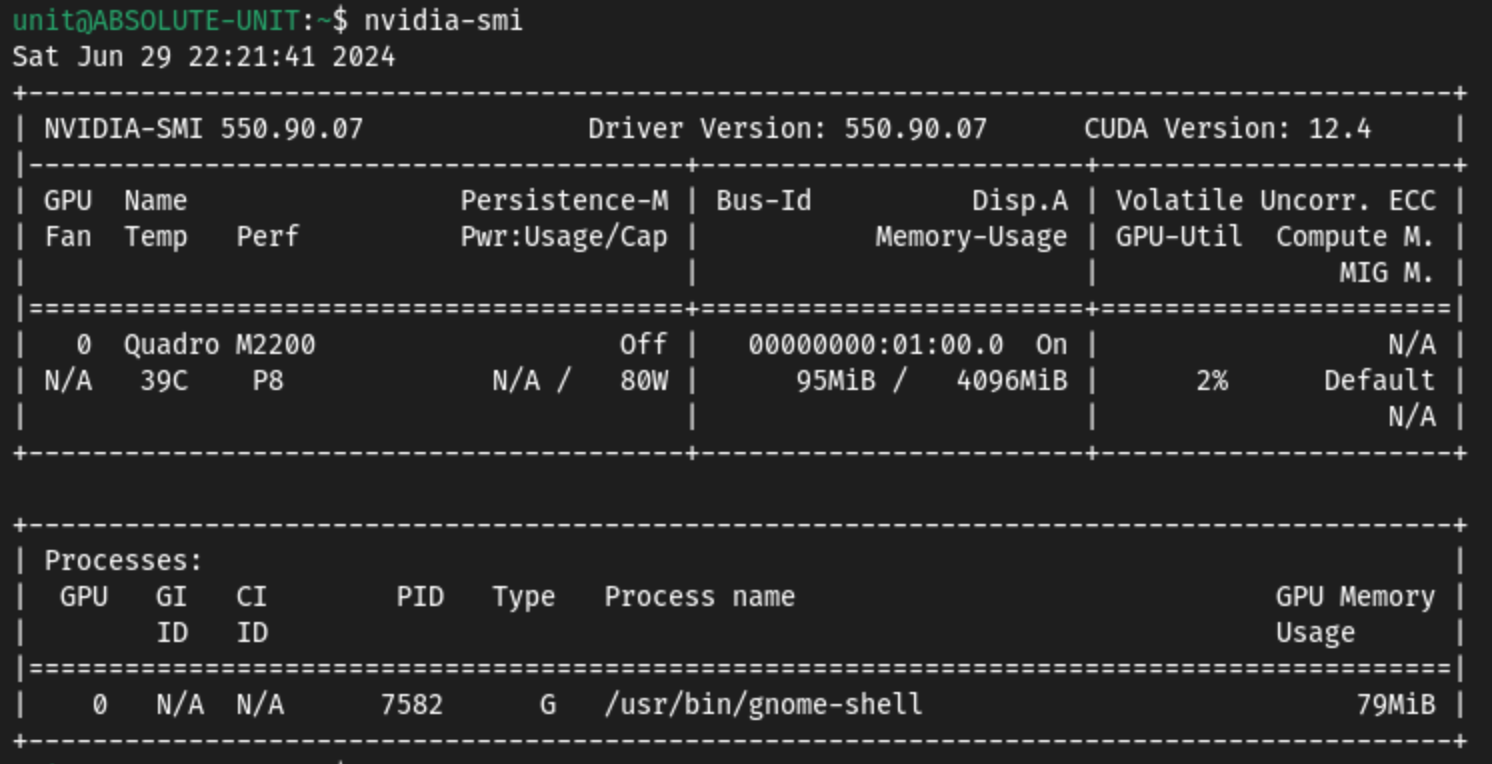Click the Default compute mode text
The image size is (1492, 764).
click(x=1379, y=381)
